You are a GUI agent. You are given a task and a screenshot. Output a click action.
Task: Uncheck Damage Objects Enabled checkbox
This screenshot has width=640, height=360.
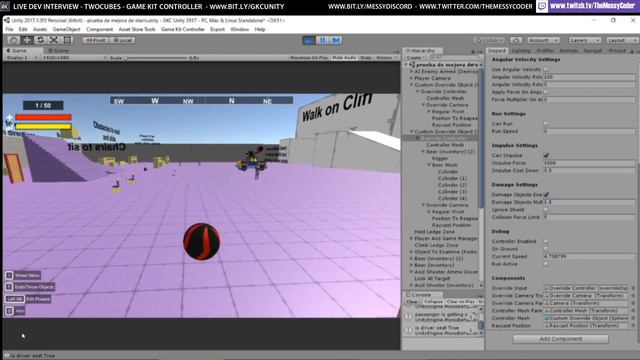(546, 195)
